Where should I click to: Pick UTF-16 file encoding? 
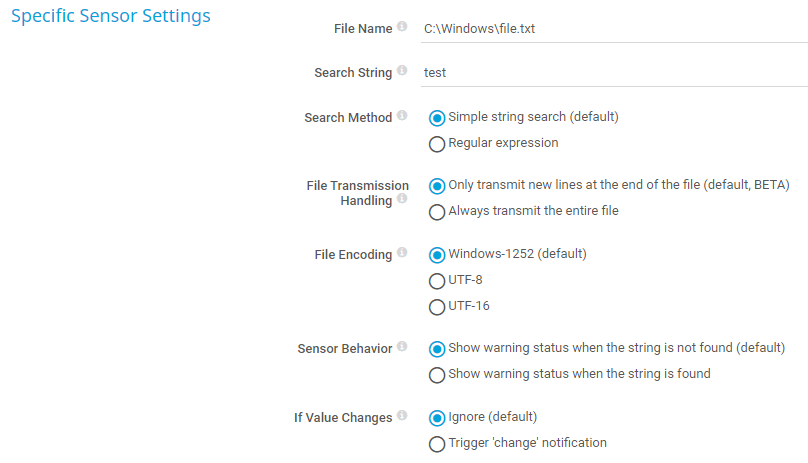(437, 307)
